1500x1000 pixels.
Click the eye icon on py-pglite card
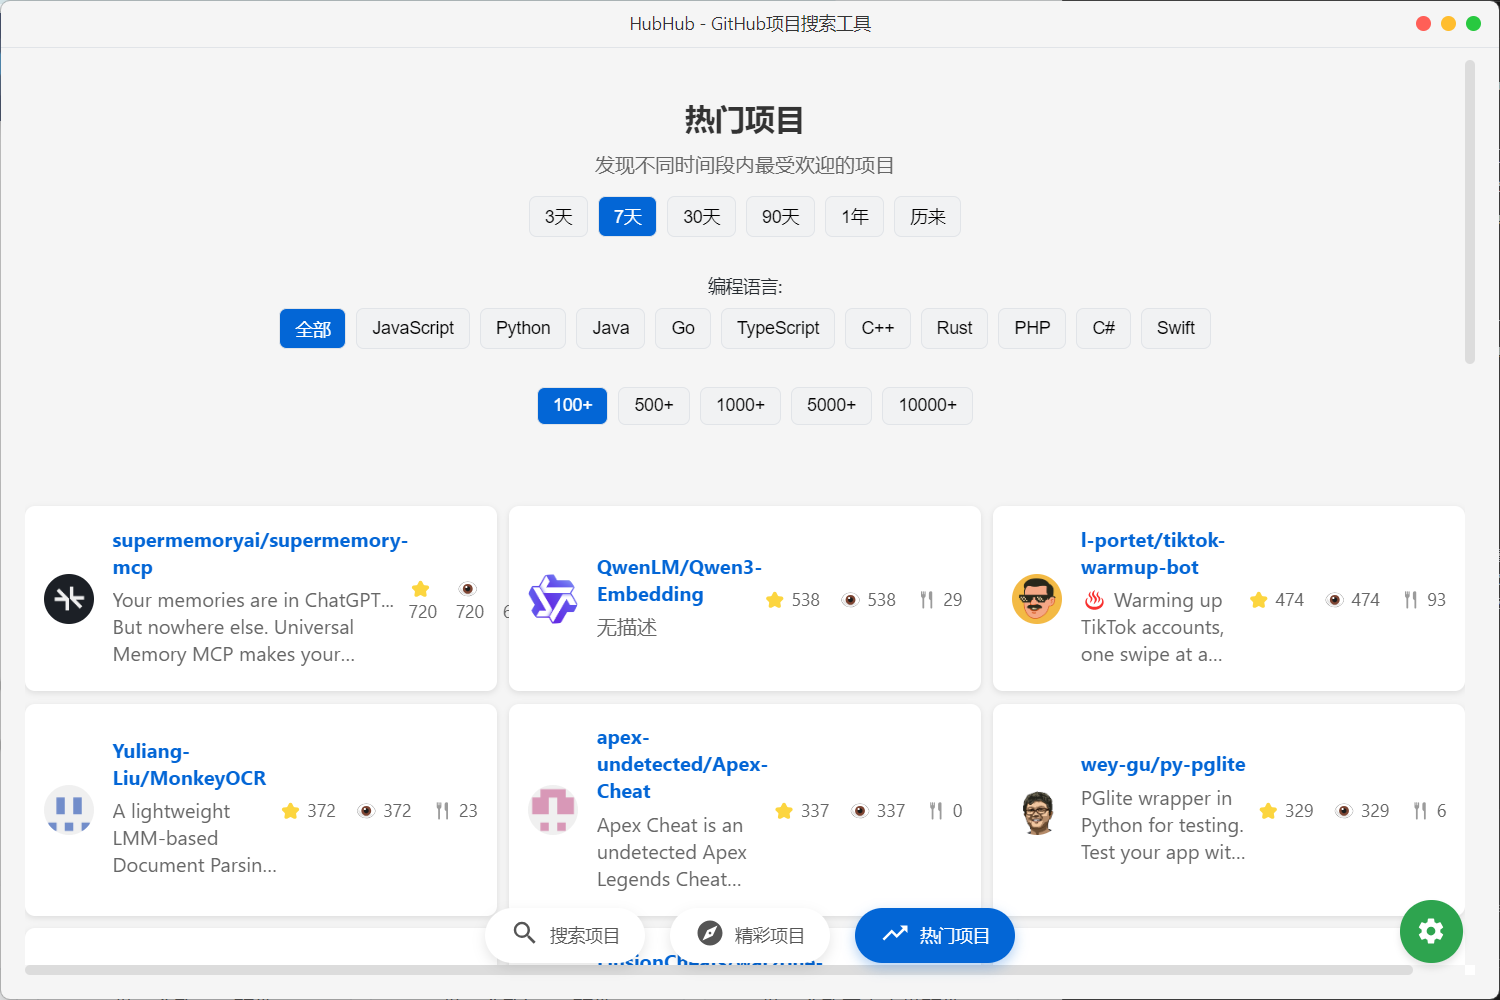[1344, 811]
